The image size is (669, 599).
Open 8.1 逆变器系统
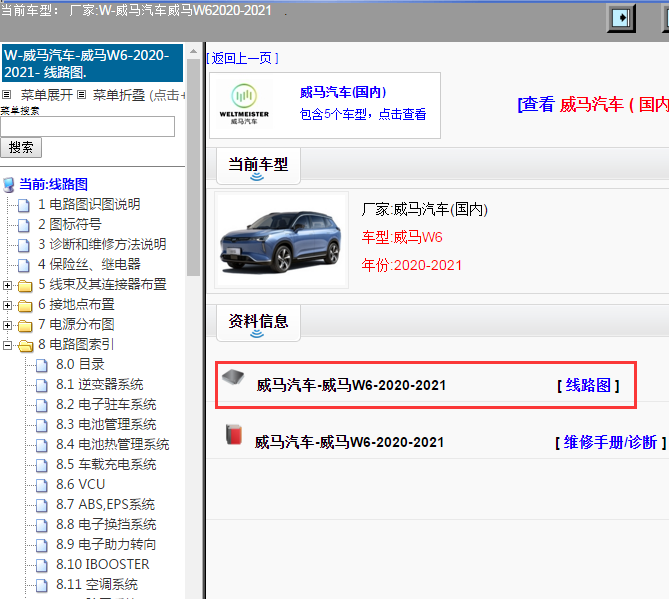(x=100, y=385)
